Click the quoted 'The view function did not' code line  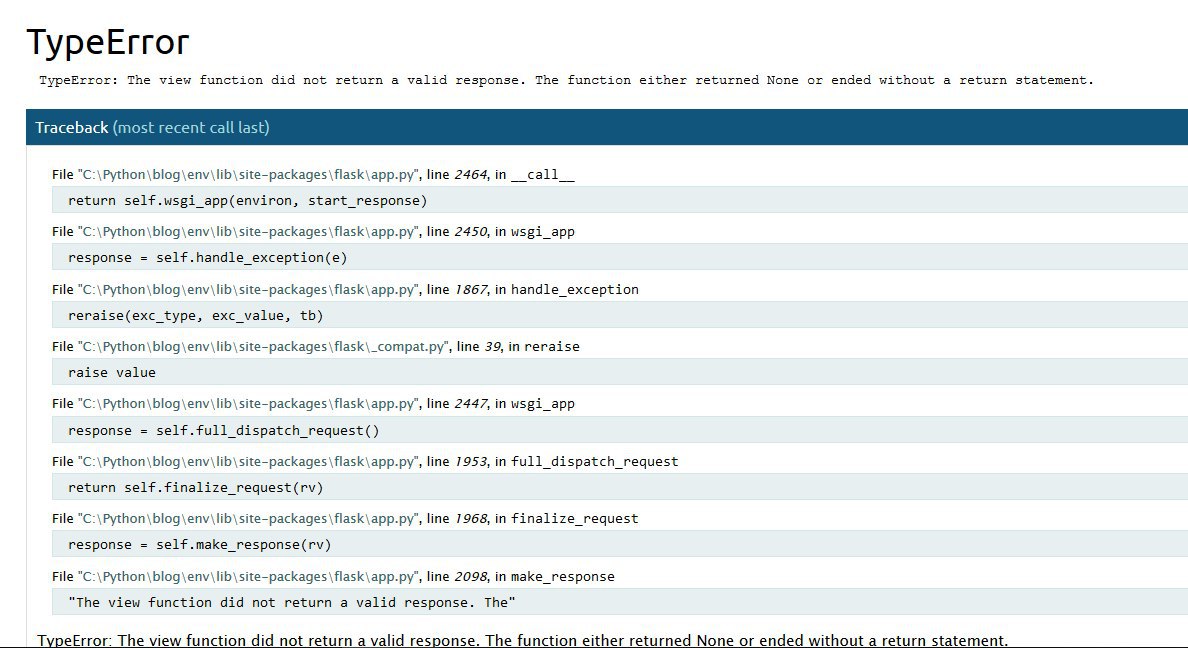(291, 602)
